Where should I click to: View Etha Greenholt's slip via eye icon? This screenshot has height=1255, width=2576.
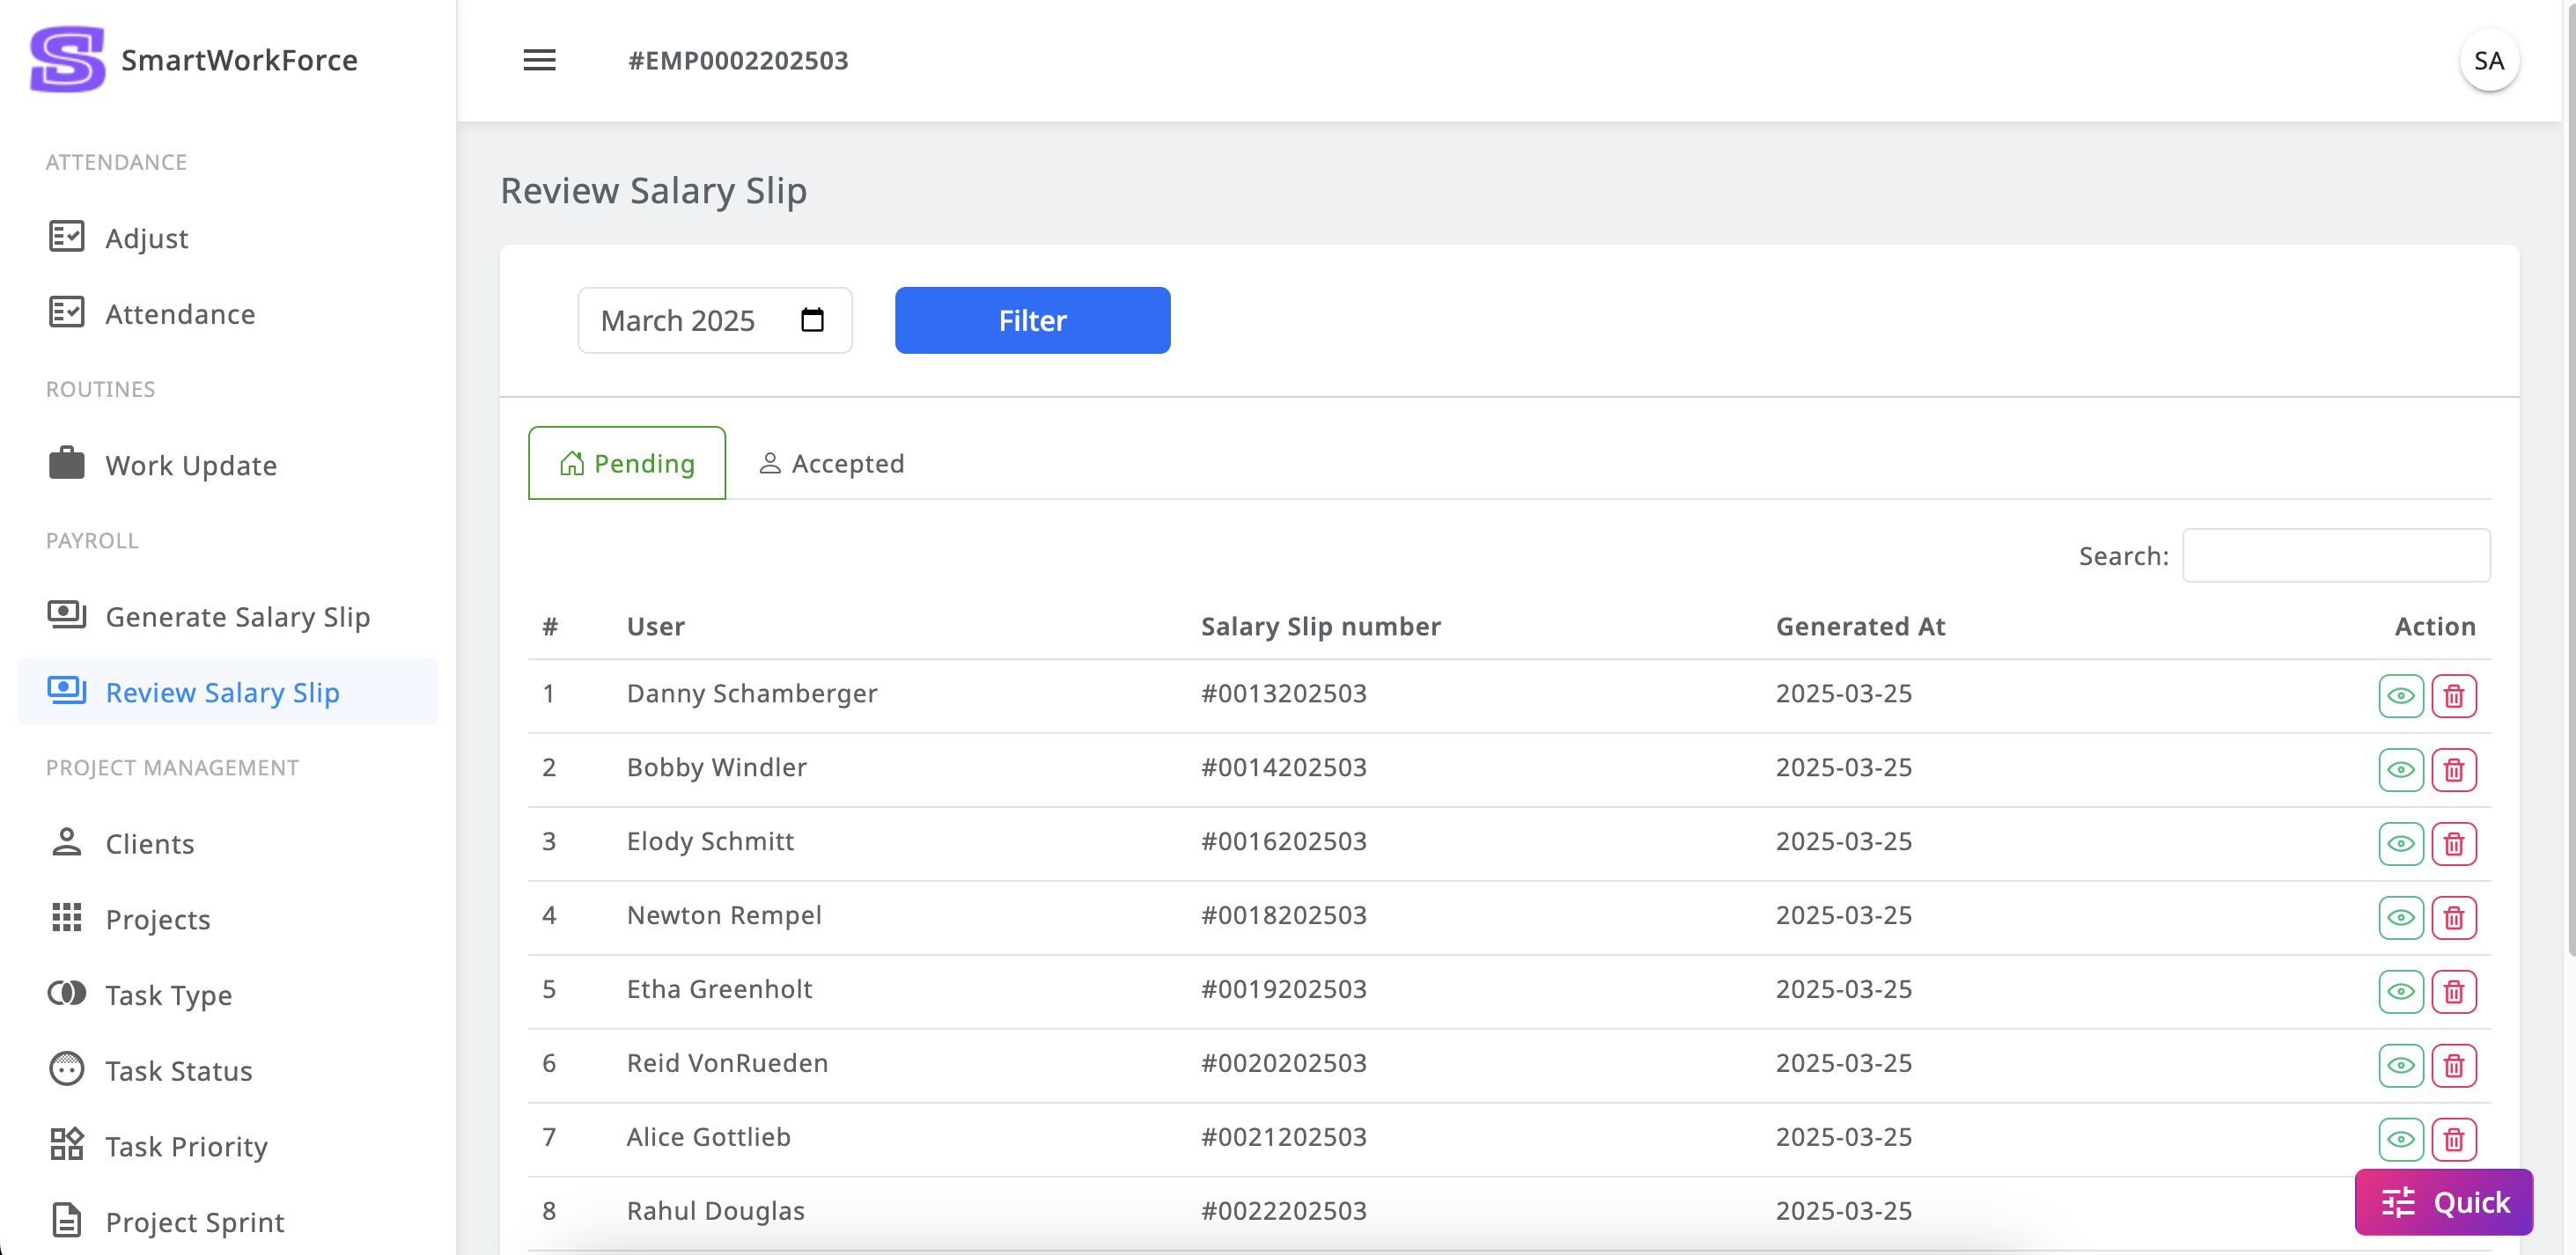pos(2400,992)
